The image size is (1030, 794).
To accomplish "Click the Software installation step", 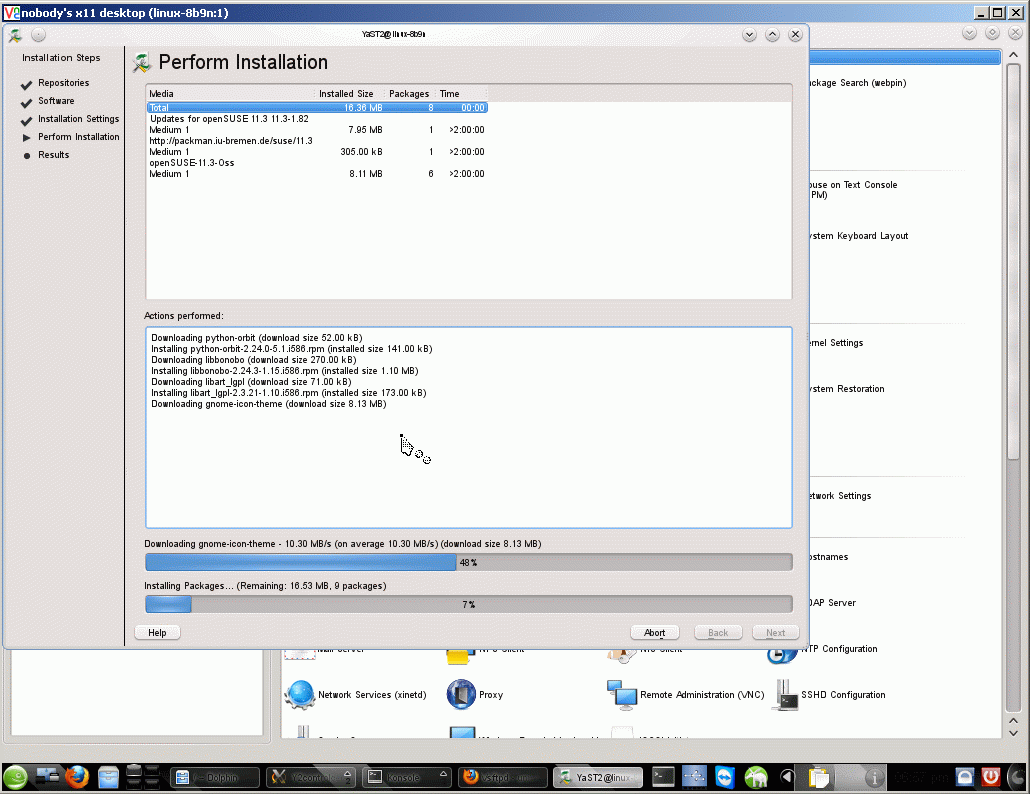I will pos(56,100).
